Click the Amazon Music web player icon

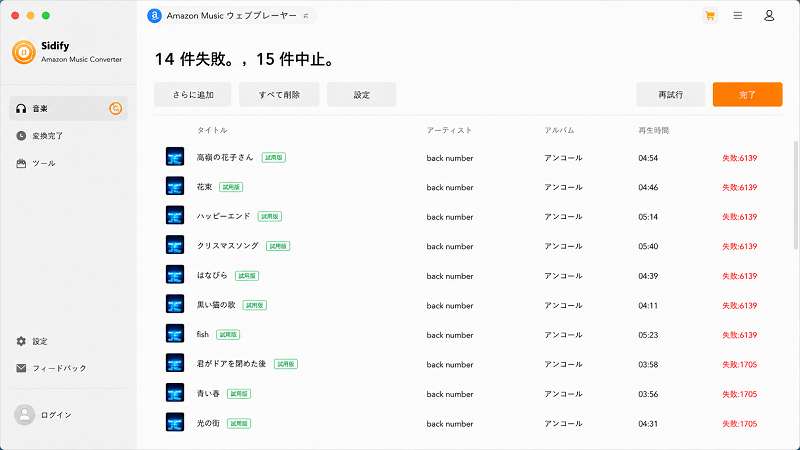pyautogui.click(x=154, y=16)
